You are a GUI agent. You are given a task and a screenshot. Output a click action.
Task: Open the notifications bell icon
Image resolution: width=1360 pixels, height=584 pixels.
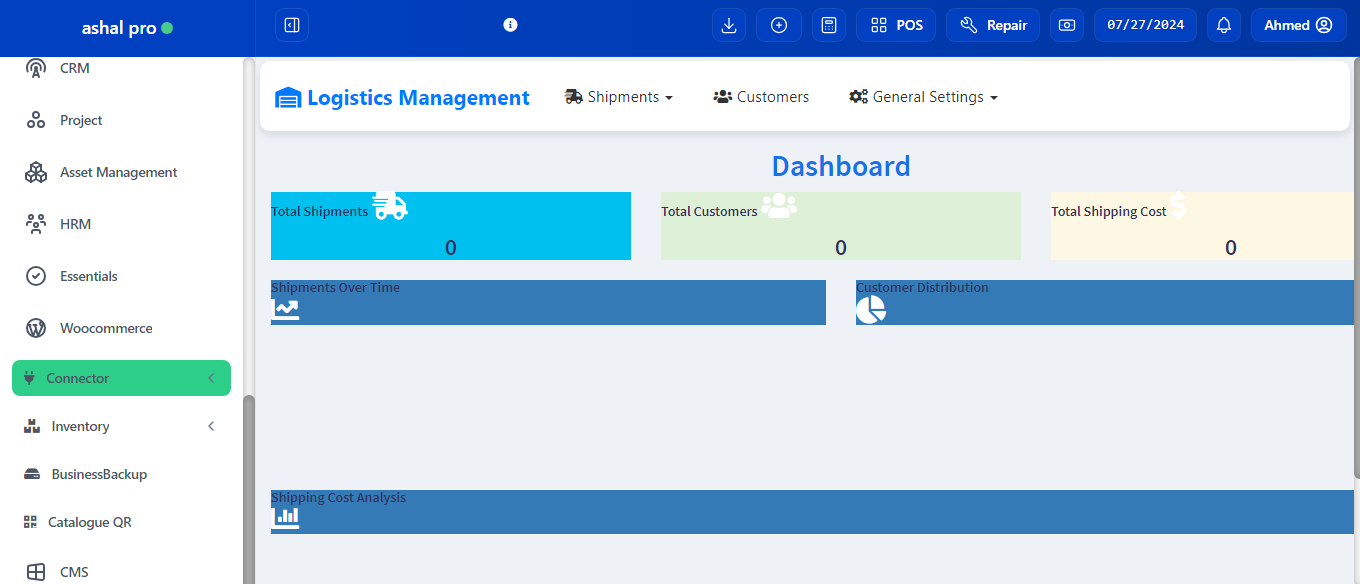[x=1224, y=25]
